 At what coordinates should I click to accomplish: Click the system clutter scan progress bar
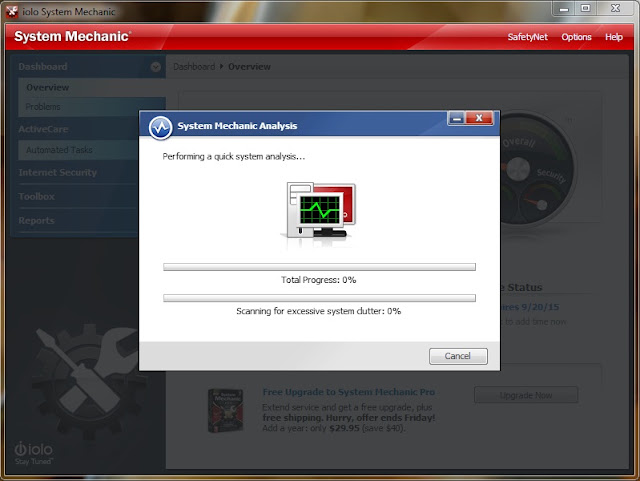(319, 298)
